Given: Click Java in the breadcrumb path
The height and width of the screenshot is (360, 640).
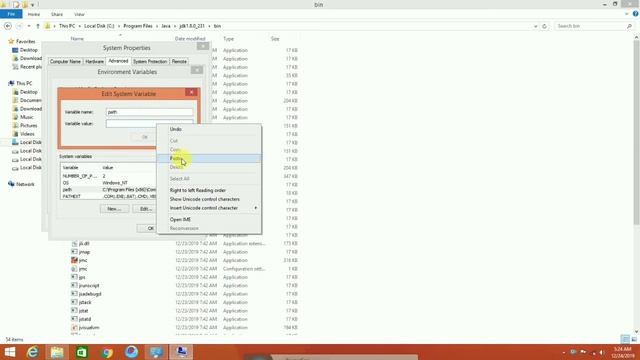Looking at the screenshot, I should pyautogui.click(x=166, y=26).
